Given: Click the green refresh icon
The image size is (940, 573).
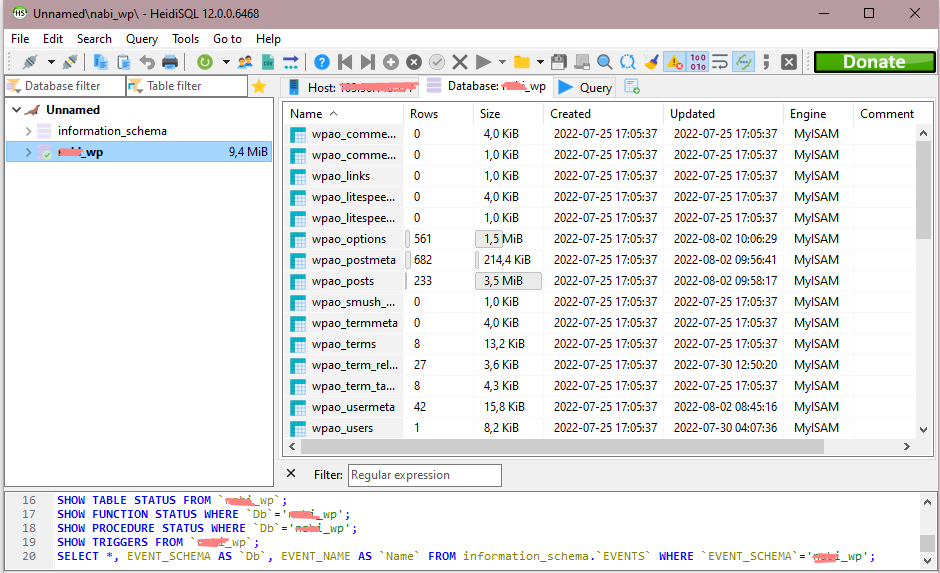Looking at the screenshot, I should (x=204, y=62).
